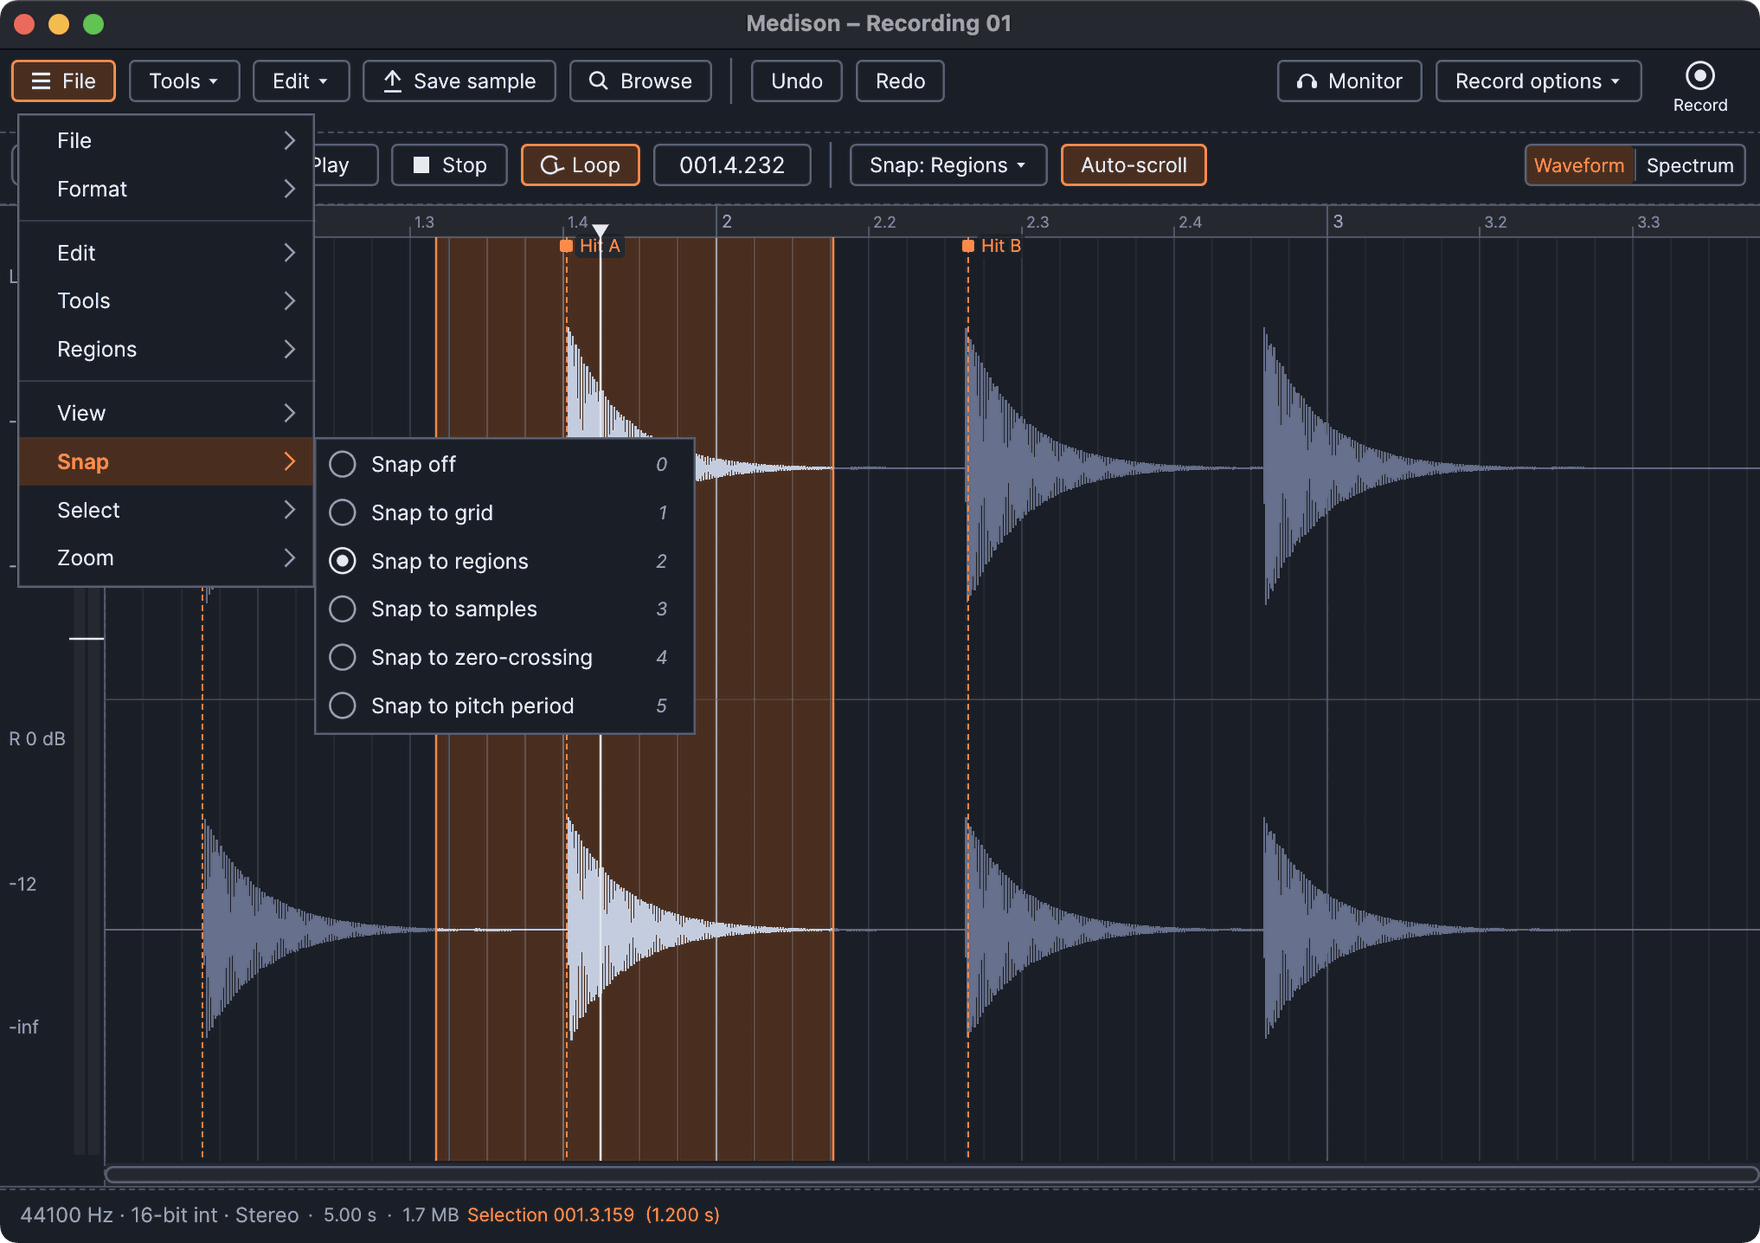
Task: Open the Tools dropdown in toolbar
Action: tap(184, 81)
